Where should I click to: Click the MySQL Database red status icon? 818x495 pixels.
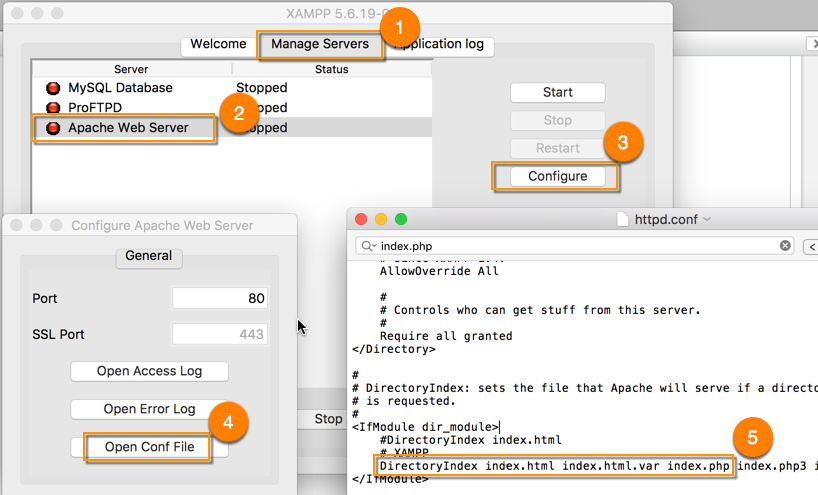click(53, 88)
